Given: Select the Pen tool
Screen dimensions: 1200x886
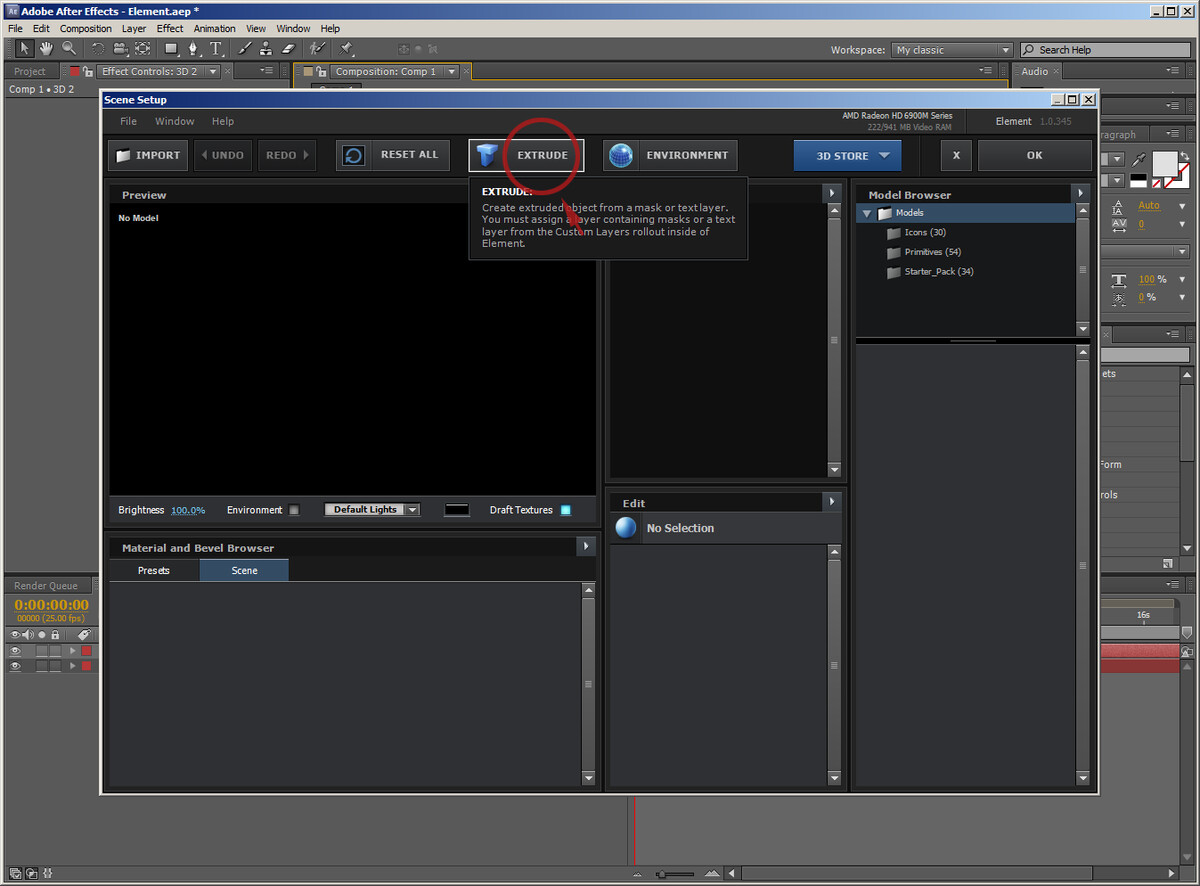Looking at the screenshot, I should click(193, 49).
